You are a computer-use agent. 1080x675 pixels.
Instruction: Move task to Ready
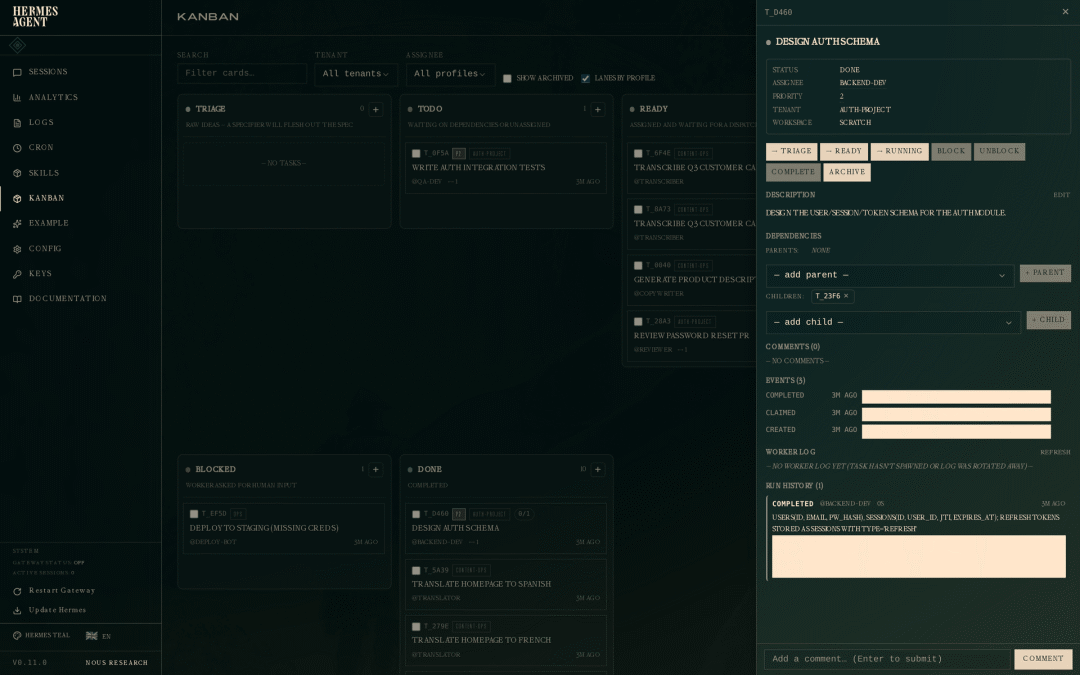(x=844, y=152)
